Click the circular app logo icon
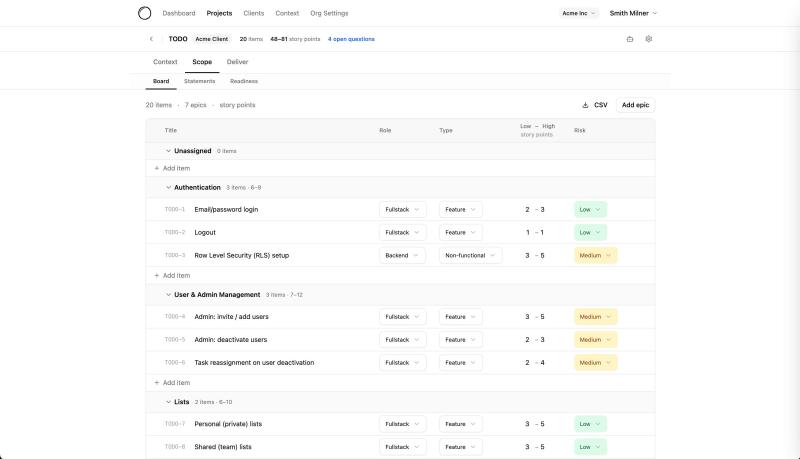The height and width of the screenshot is (459, 800). coord(145,13)
